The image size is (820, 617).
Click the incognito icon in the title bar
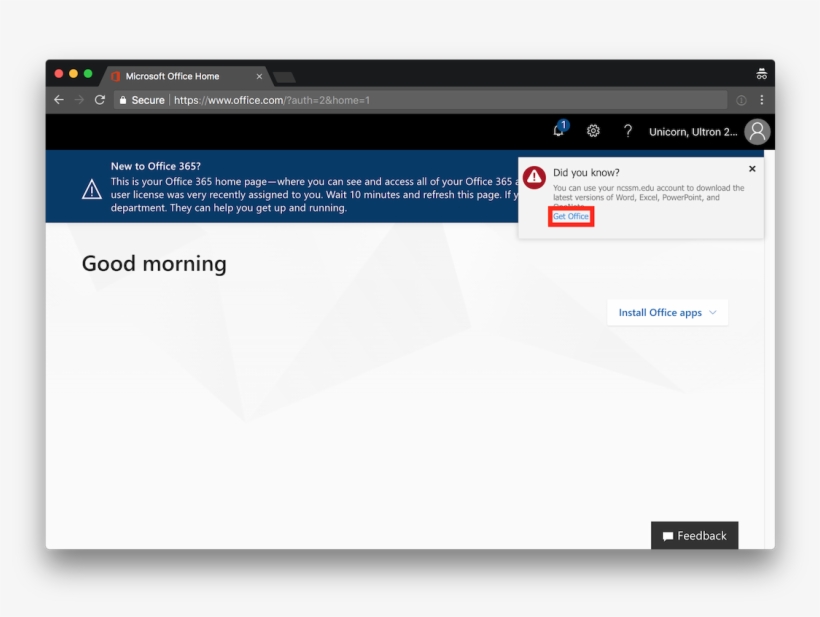(761, 74)
